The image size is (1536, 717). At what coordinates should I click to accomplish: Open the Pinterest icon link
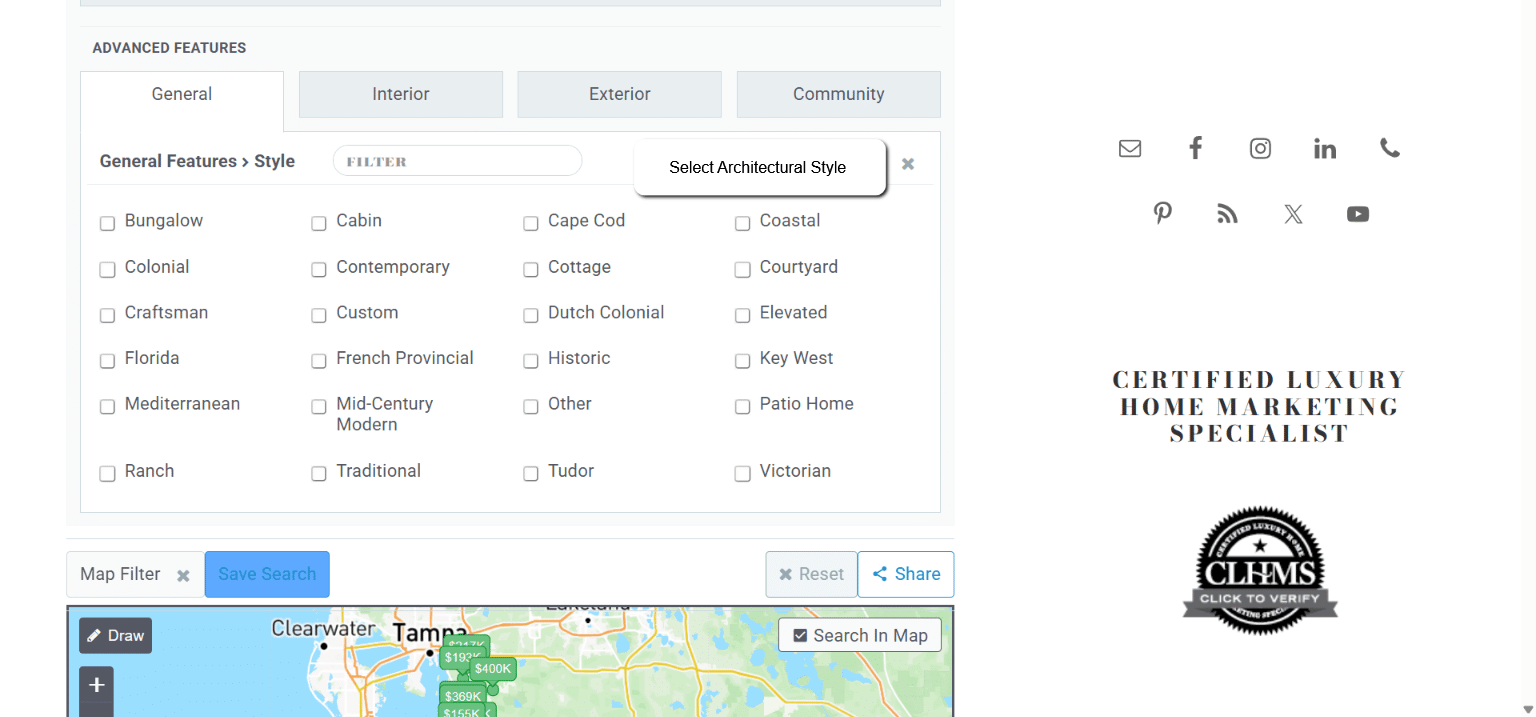(x=1162, y=214)
